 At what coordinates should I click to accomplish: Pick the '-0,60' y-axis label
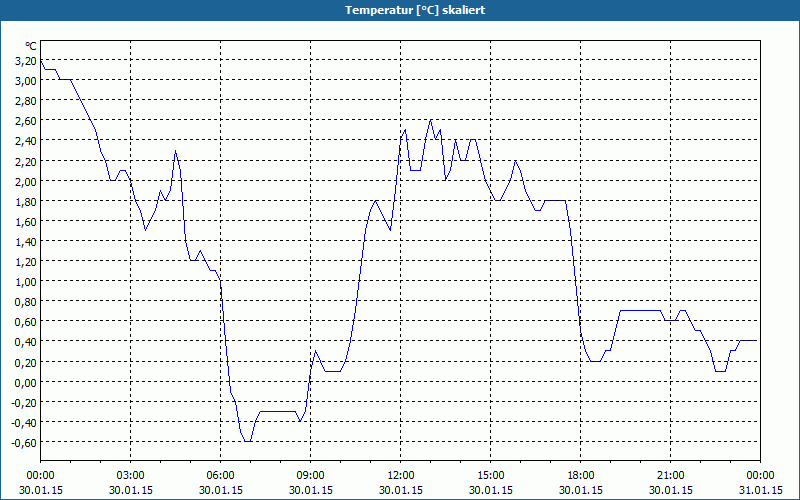(x=25, y=443)
